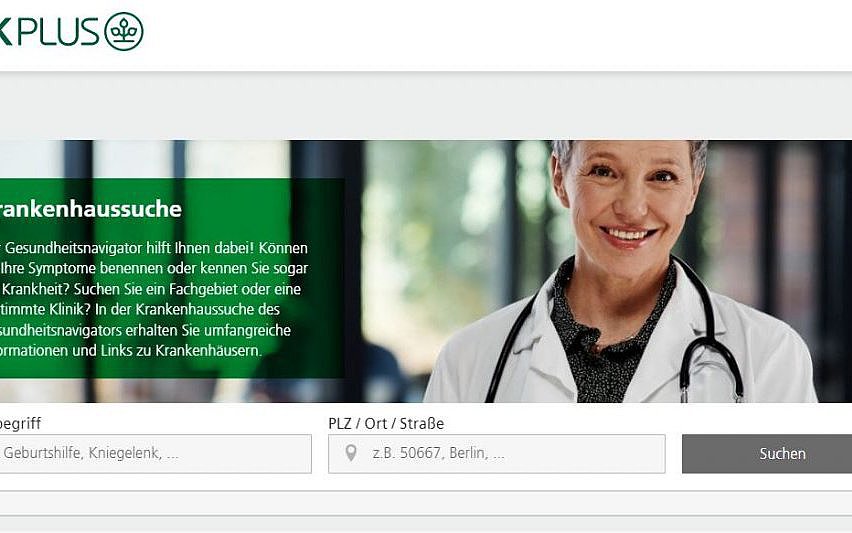This screenshot has height=533, width=852.
Task: Click the gray strip under the header
Action: click(426, 106)
